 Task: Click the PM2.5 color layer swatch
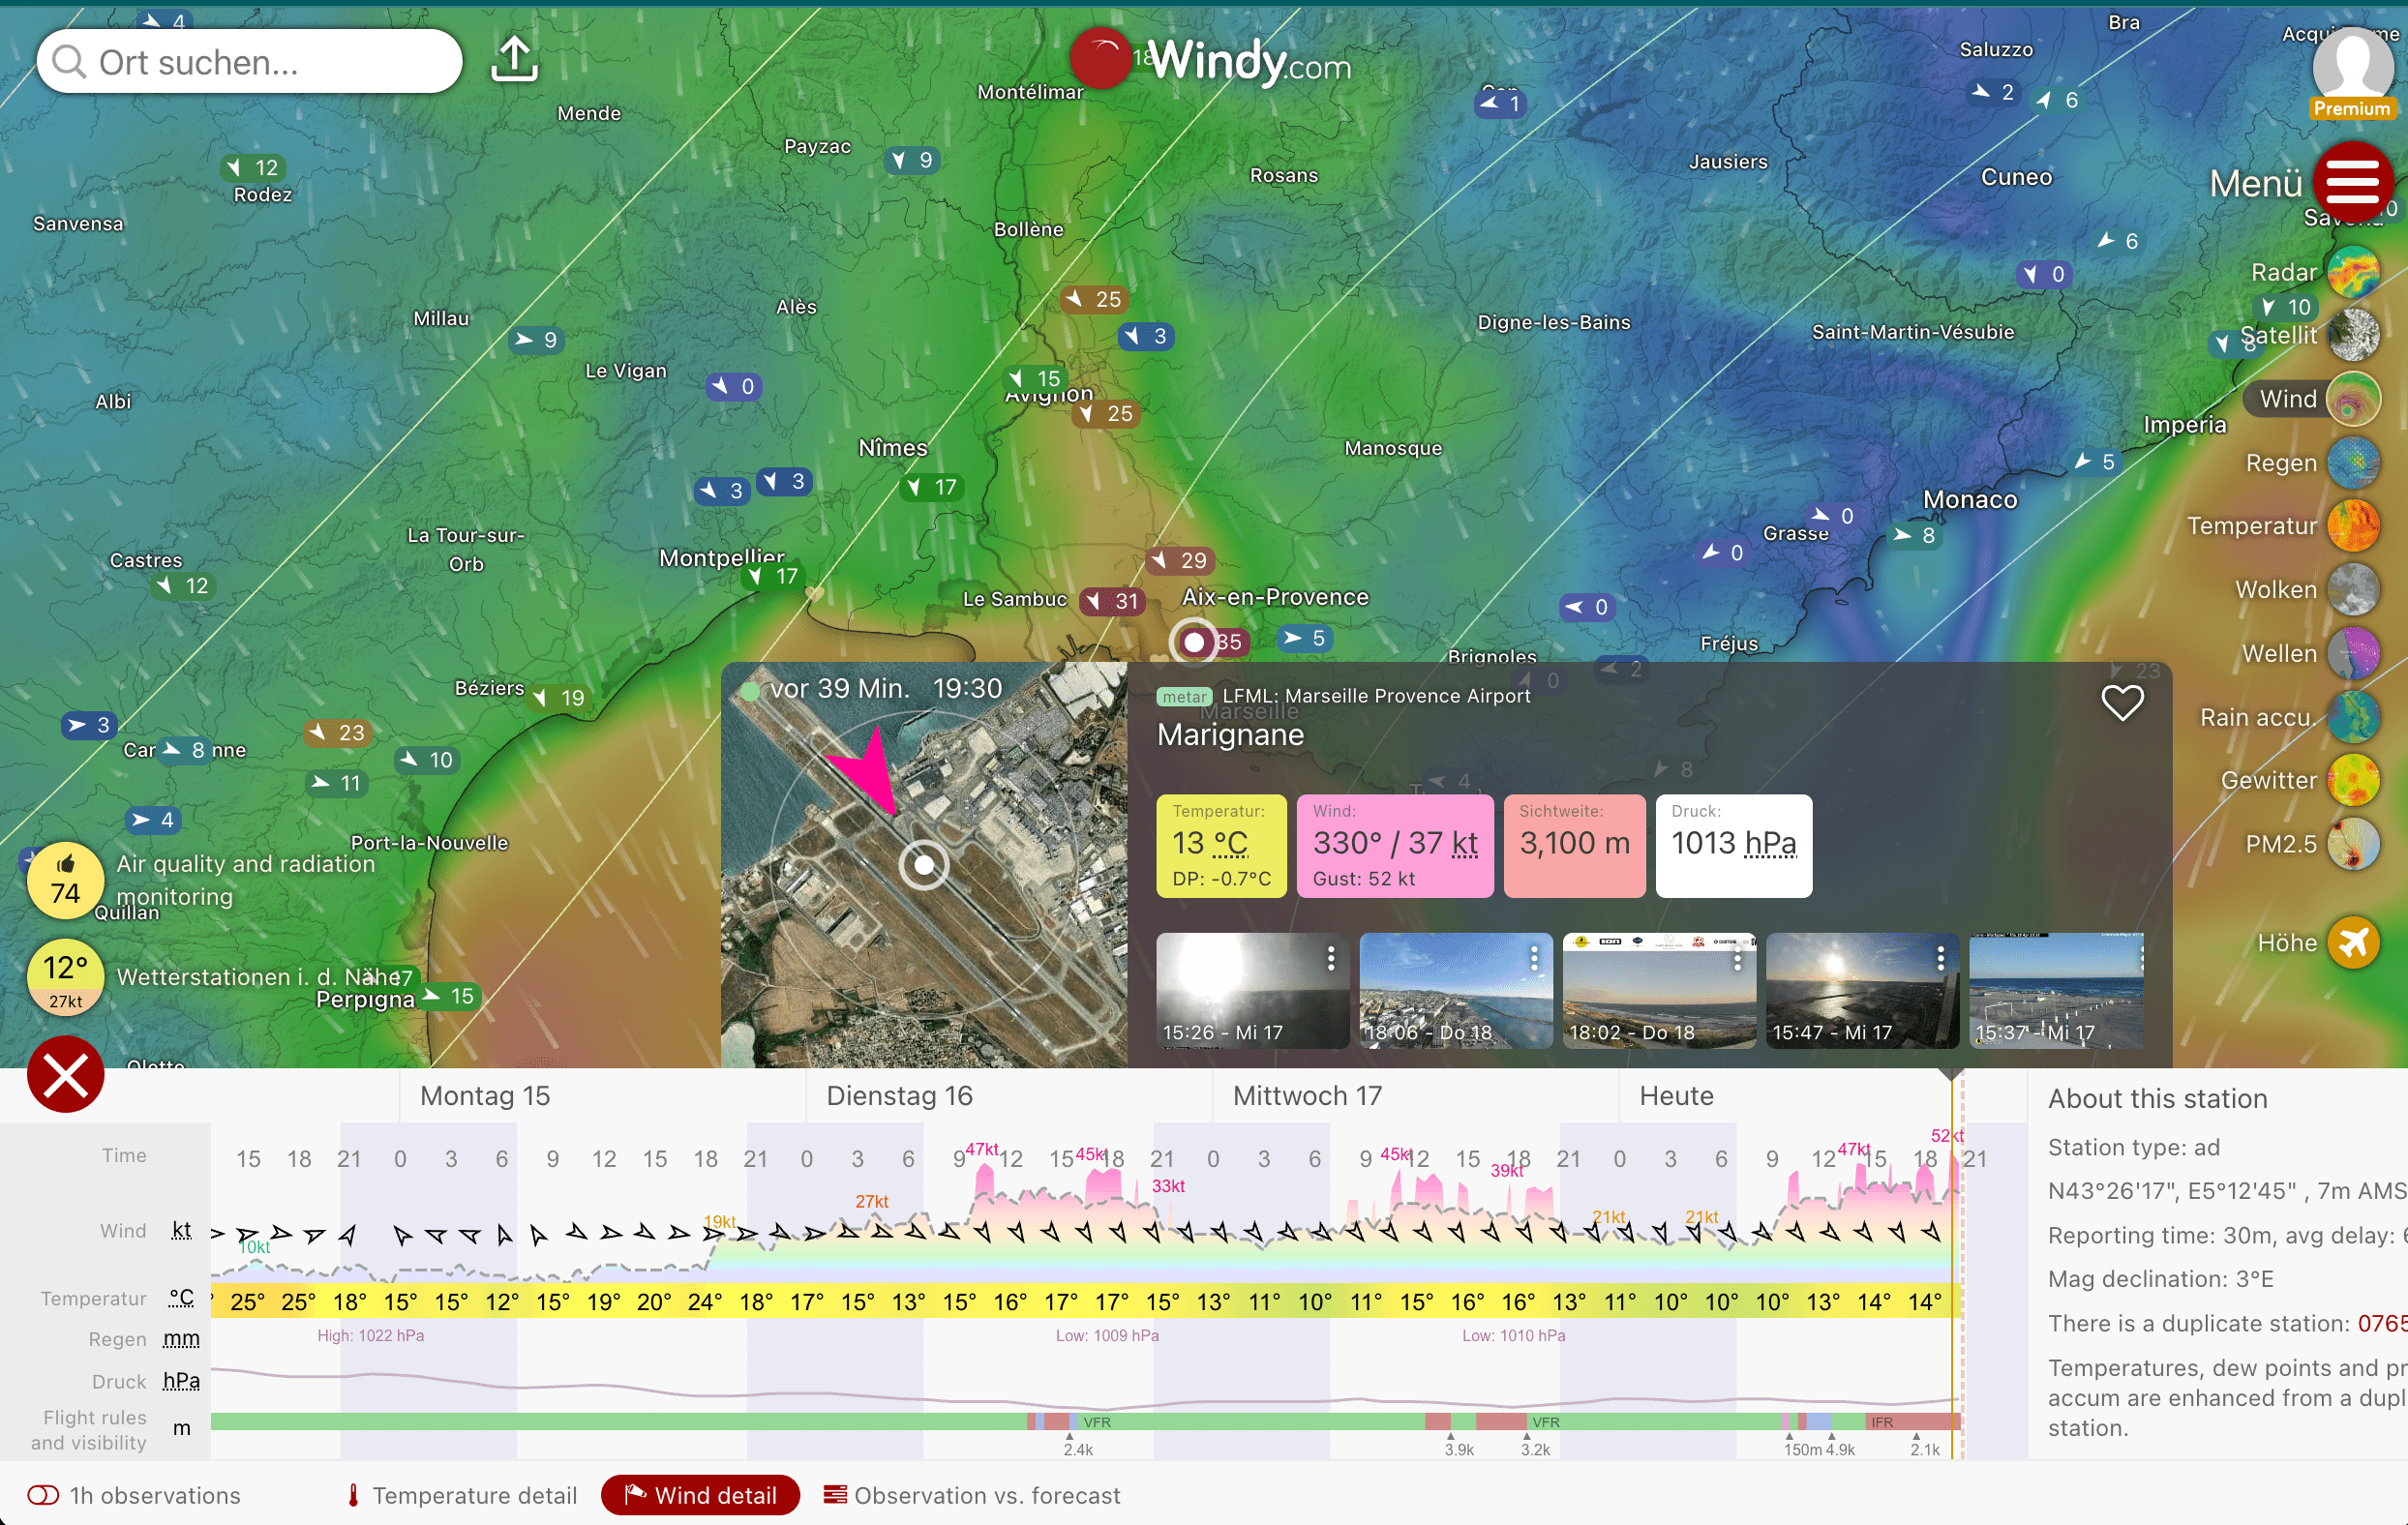2353,844
